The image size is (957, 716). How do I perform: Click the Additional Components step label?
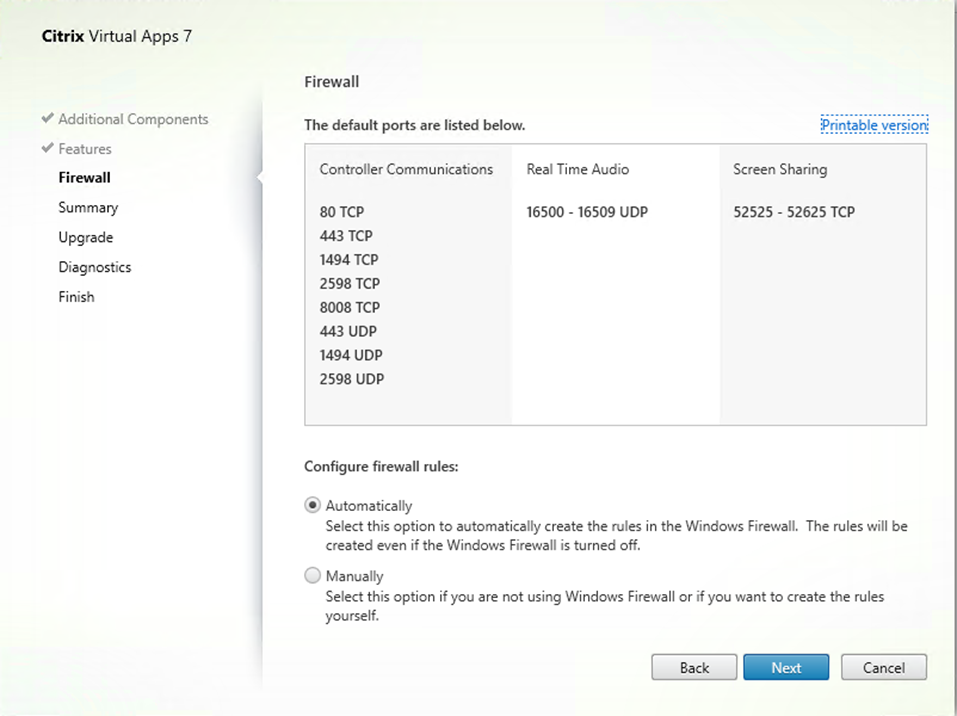pyautogui.click(x=133, y=119)
